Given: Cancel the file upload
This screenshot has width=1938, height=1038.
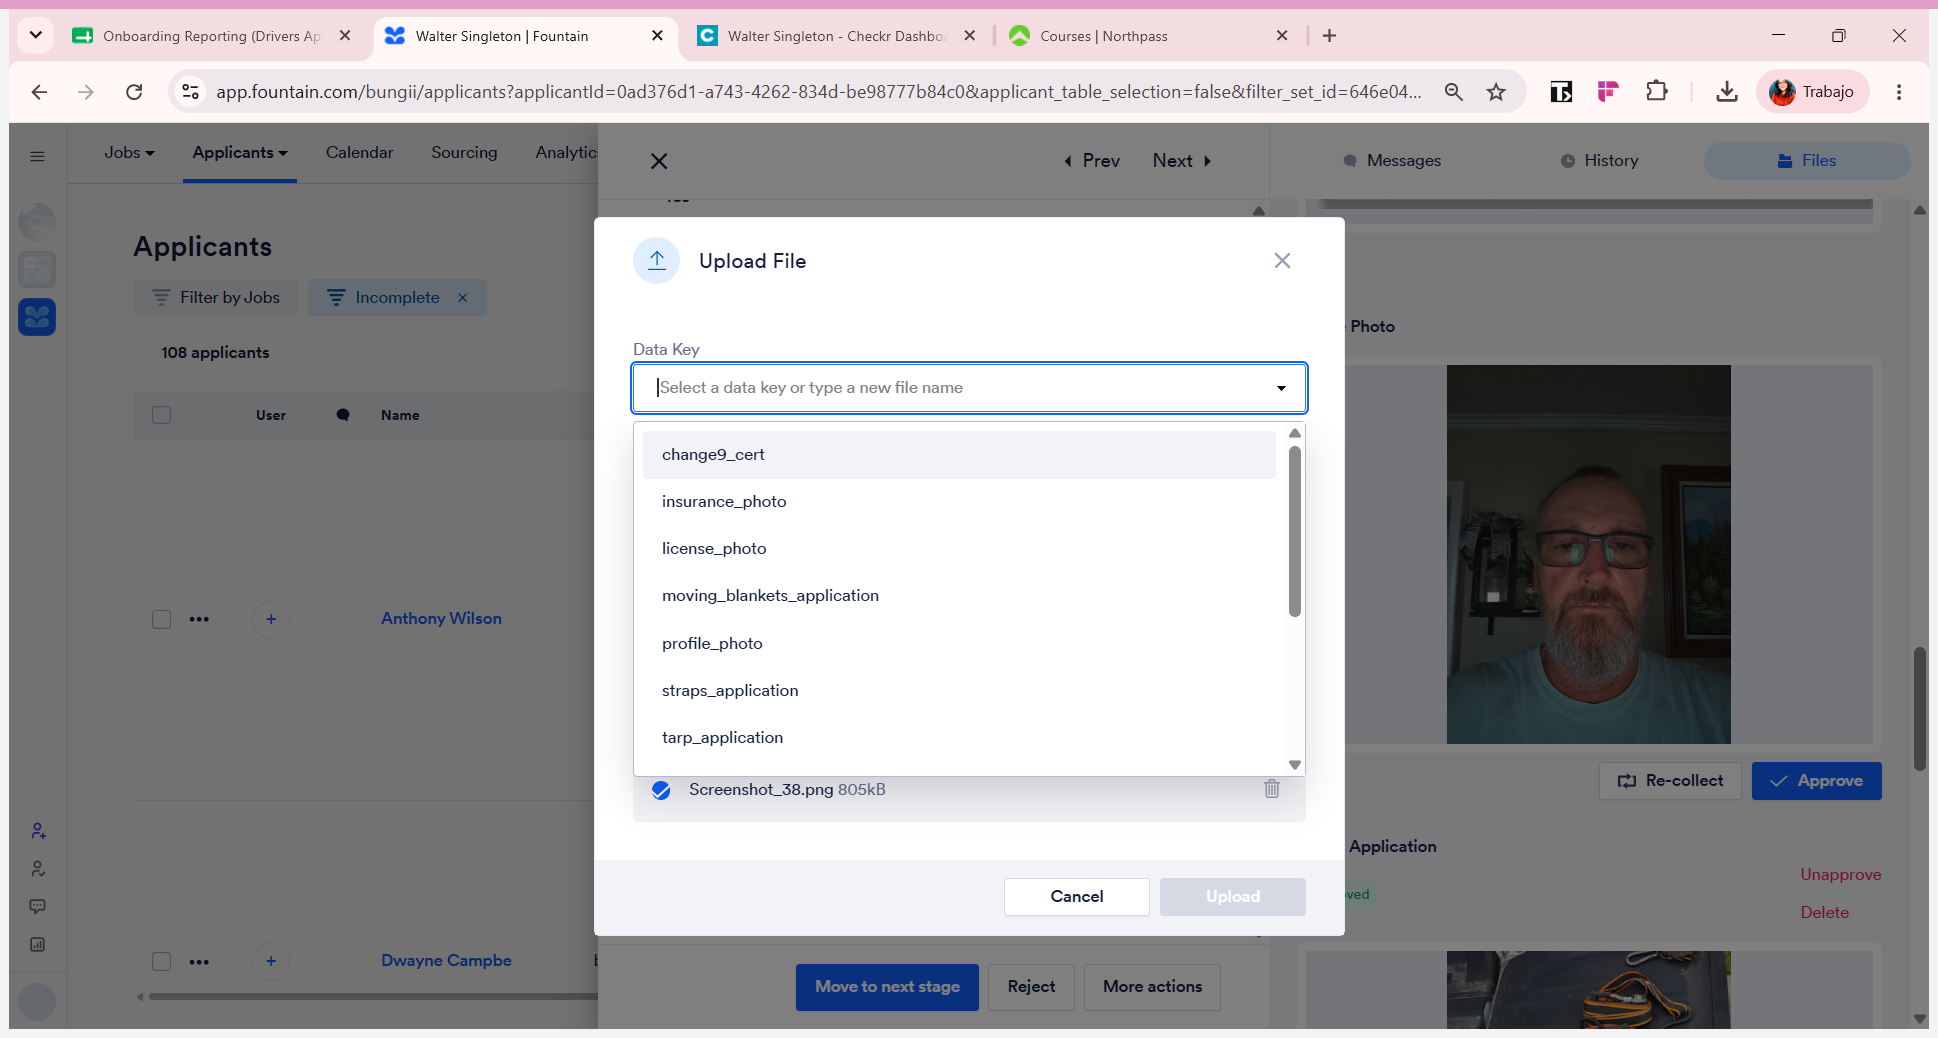Looking at the screenshot, I should (1076, 897).
